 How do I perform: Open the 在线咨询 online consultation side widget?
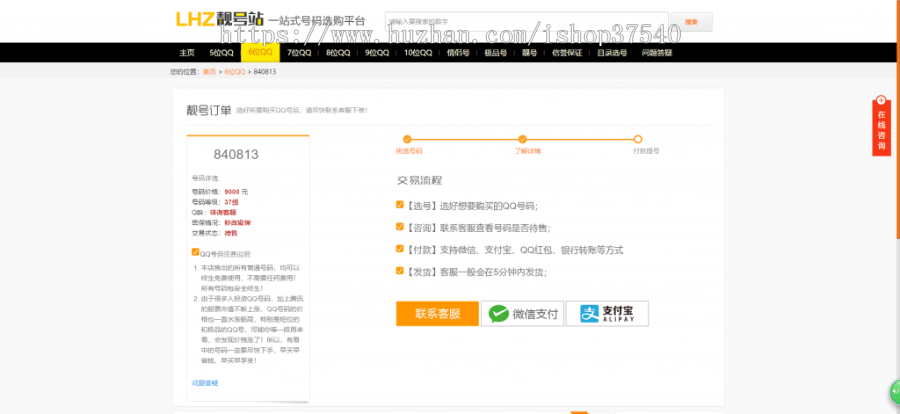(881, 127)
